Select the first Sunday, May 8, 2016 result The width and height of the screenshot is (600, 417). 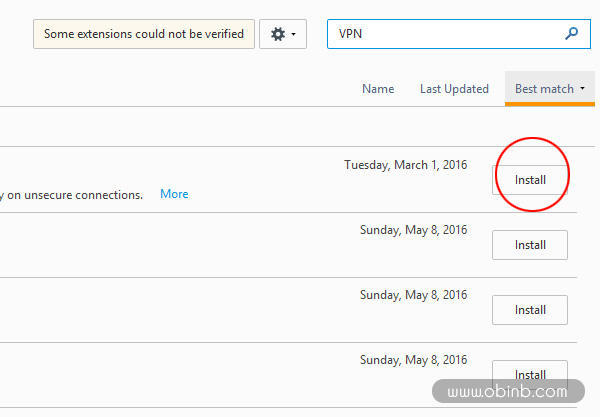click(288, 245)
